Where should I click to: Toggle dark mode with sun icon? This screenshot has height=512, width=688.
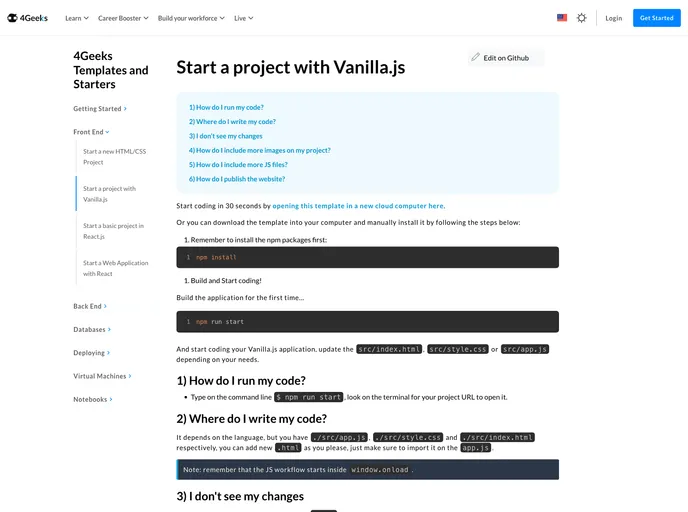tap(582, 18)
